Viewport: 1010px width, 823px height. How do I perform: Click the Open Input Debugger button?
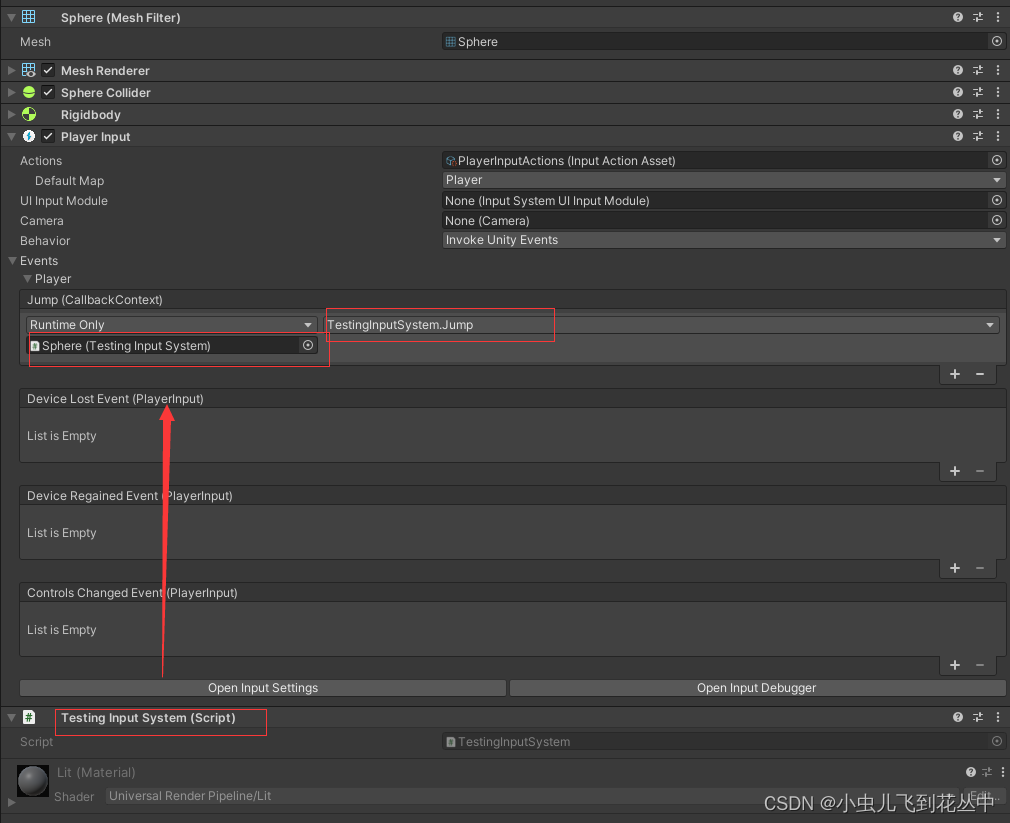757,688
